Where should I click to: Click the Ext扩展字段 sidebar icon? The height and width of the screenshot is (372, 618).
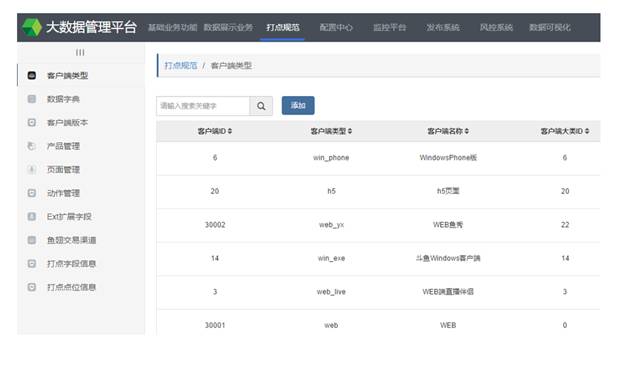point(32,216)
